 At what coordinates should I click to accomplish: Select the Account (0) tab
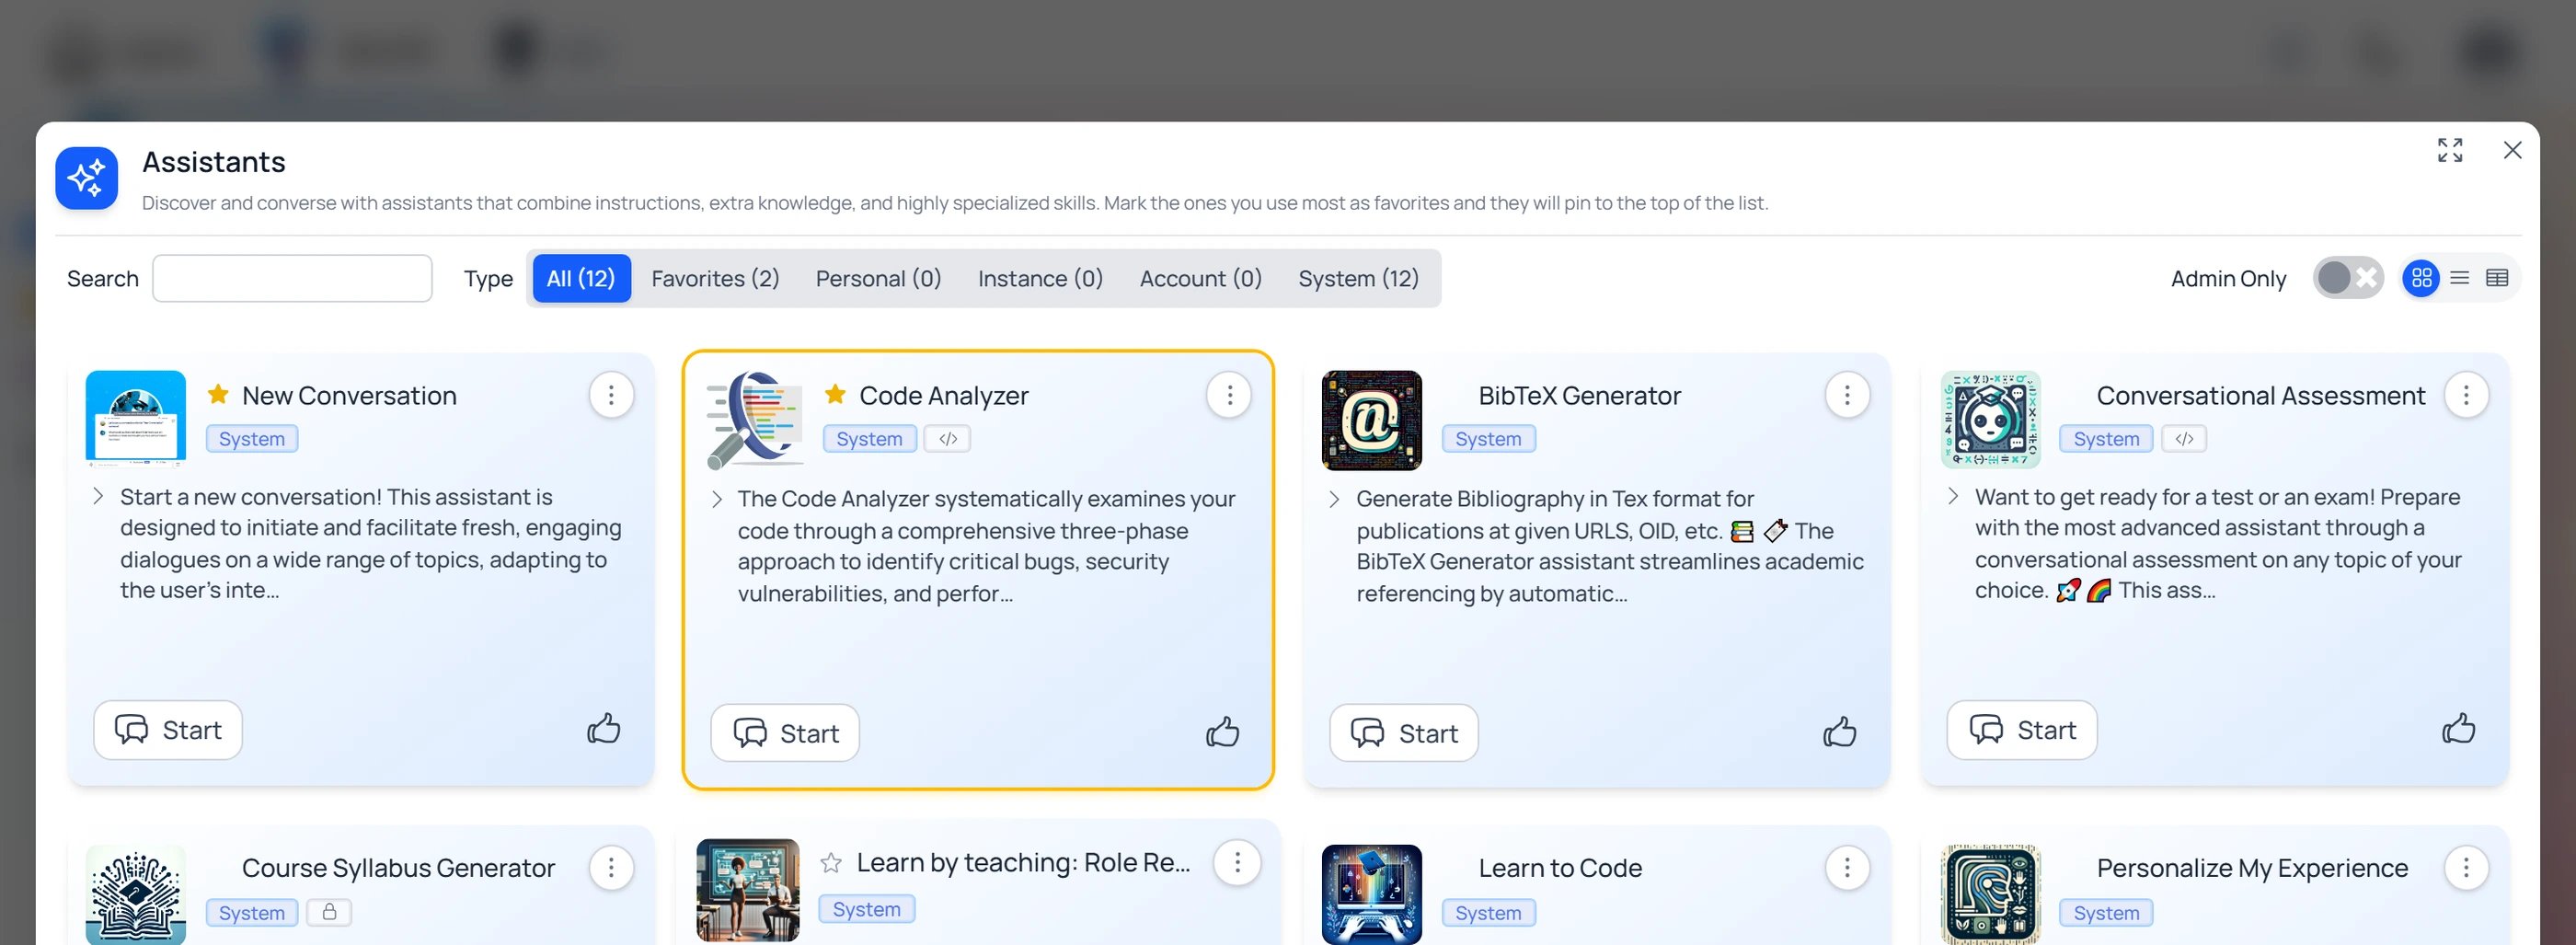[x=1200, y=278]
